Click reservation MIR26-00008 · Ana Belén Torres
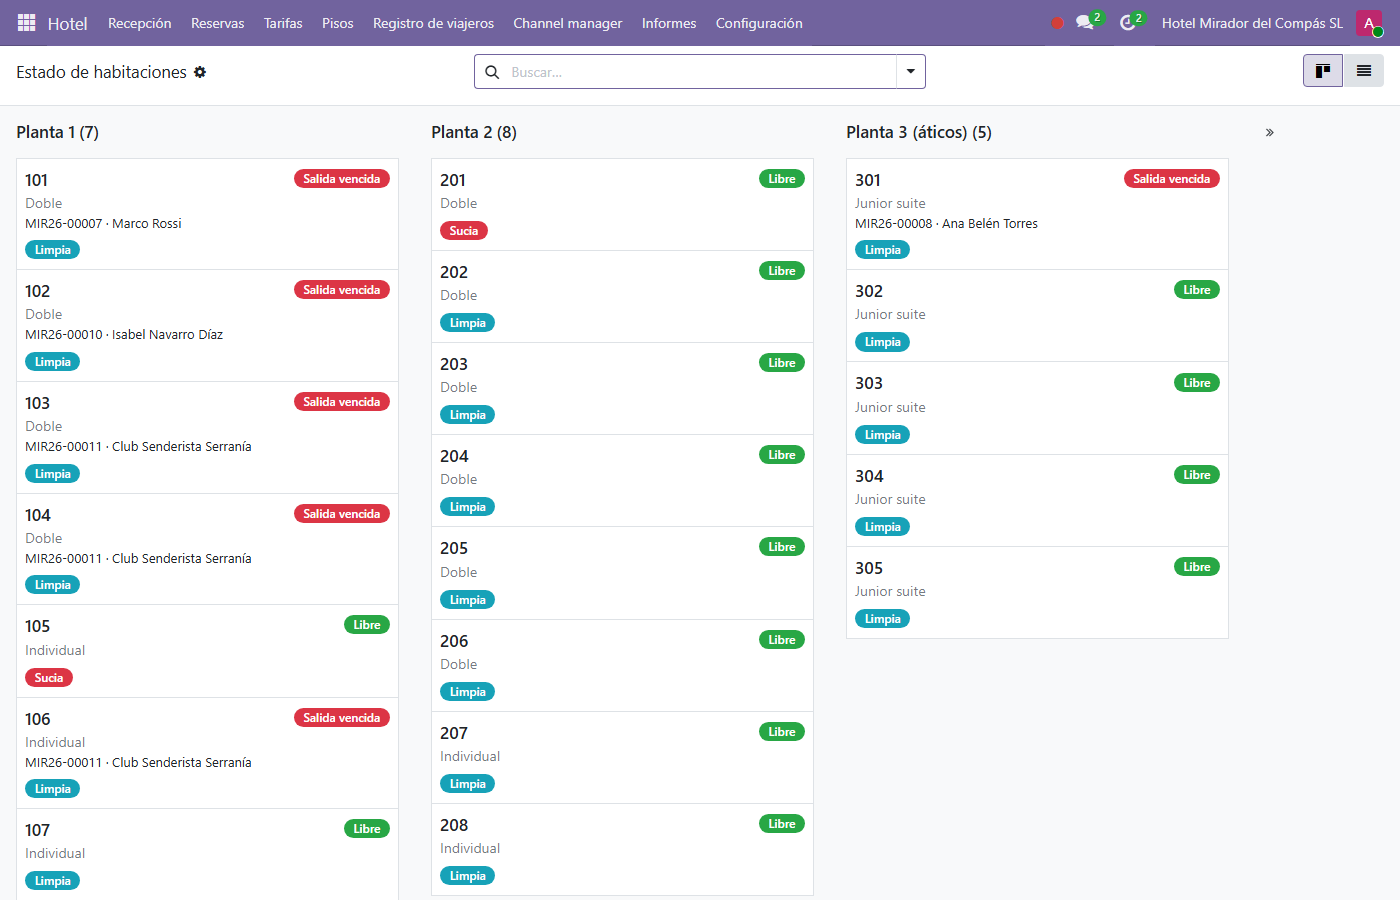Viewport: 1400px width, 900px height. click(x=946, y=224)
